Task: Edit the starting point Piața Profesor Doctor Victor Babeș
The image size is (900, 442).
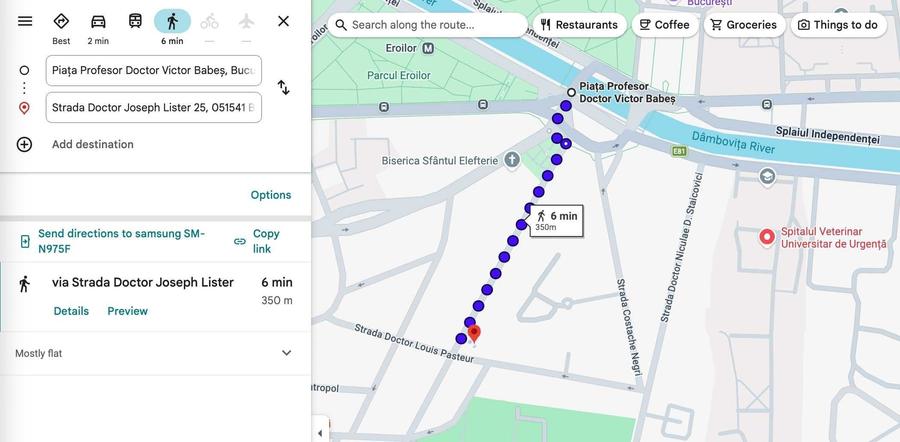Action: click(x=154, y=71)
